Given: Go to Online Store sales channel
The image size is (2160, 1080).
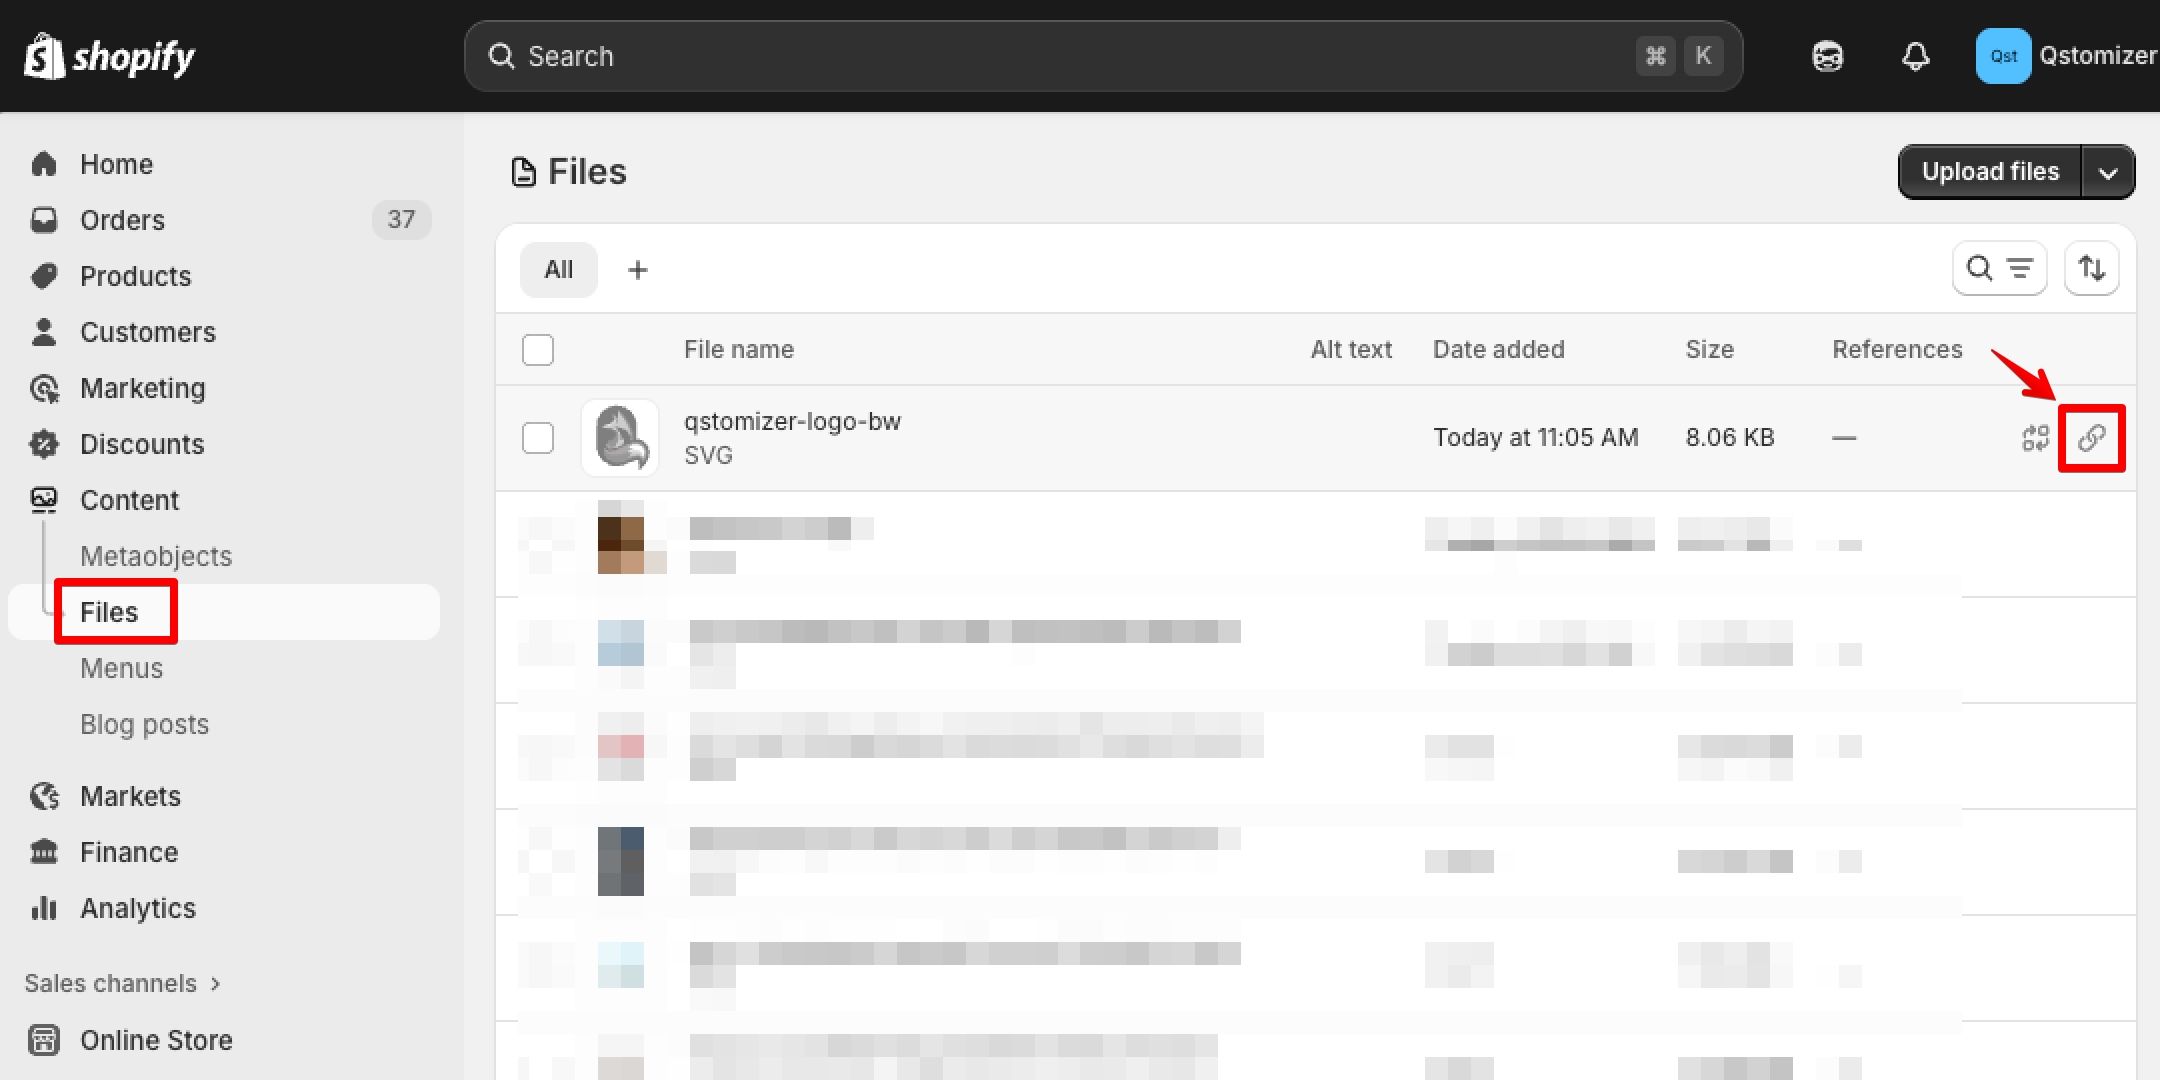Looking at the screenshot, I should pyautogui.click(x=156, y=1040).
